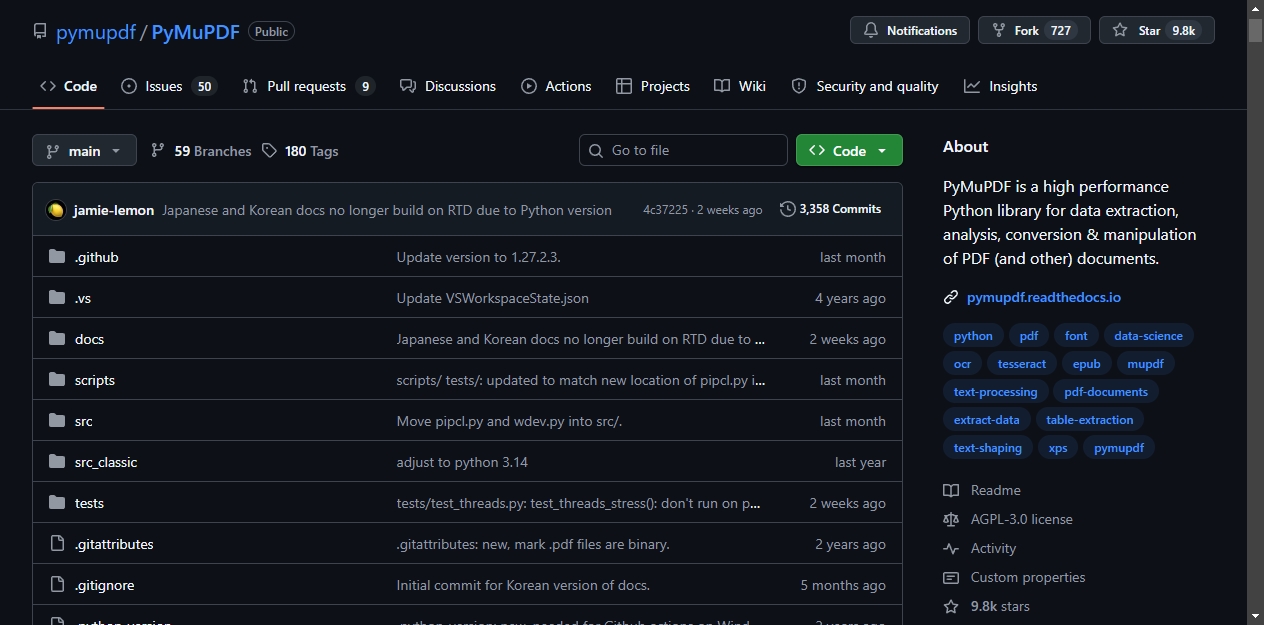This screenshot has height=625, width=1264.
Task: Click file icon of .gitattributes row
Action: pyautogui.click(x=57, y=544)
